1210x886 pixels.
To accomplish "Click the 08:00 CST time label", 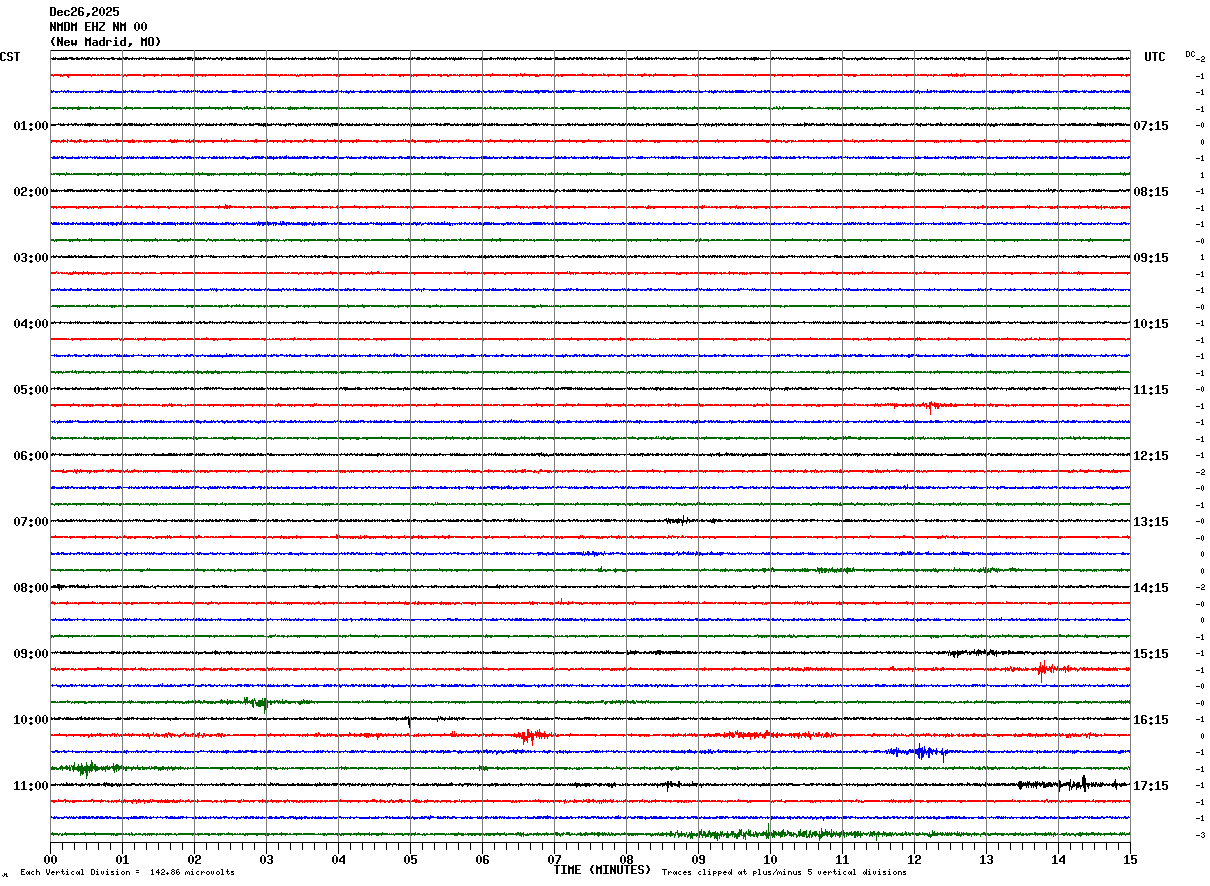I will [30, 588].
